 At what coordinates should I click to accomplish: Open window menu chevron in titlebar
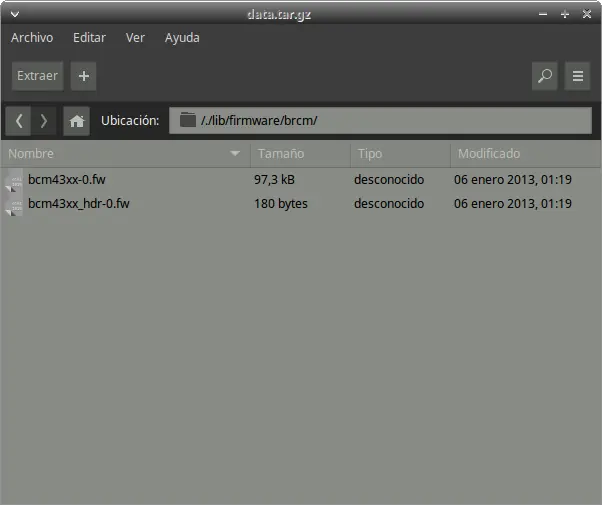point(15,15)
